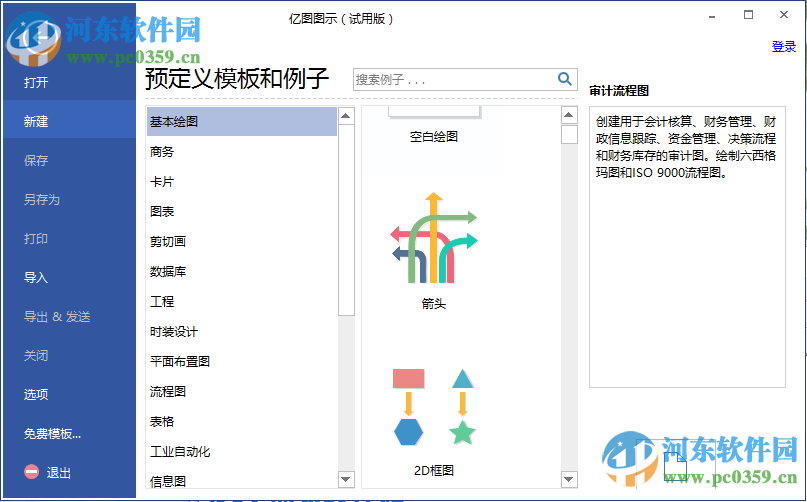807x502 pixels.
Task: Click template pane scroll down arrow
Action: click(x=569, y=479)
